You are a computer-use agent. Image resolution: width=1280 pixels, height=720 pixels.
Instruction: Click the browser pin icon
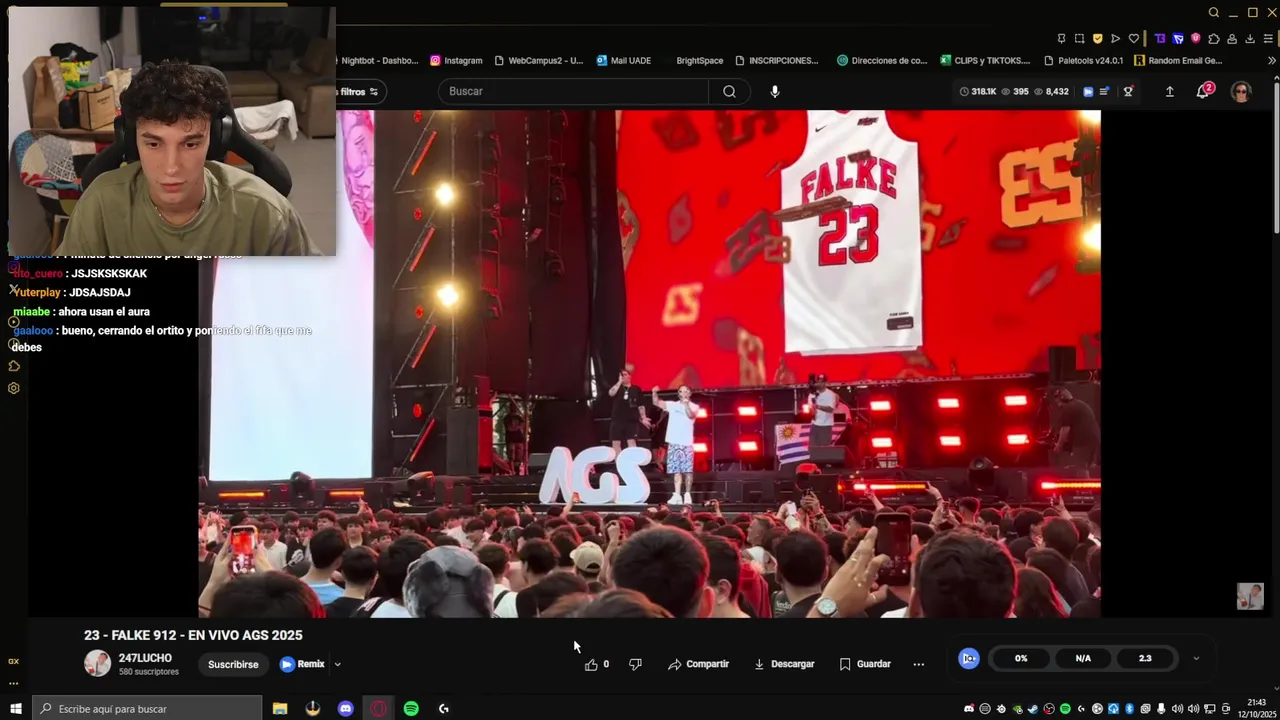click(1061, 39)
